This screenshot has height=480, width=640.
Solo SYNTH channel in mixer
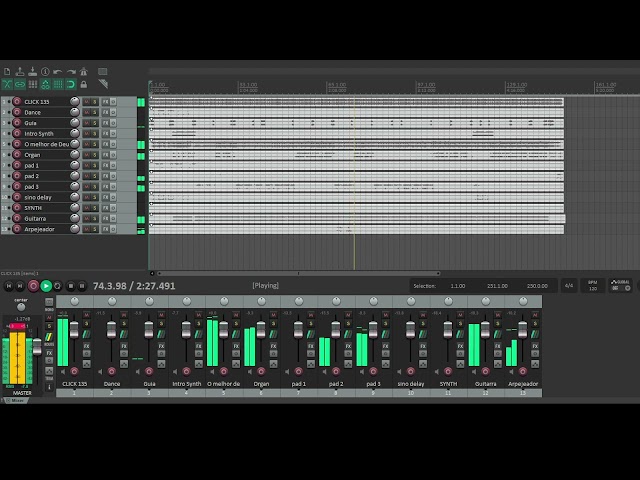pyautogui.click(x=460, y=324)
